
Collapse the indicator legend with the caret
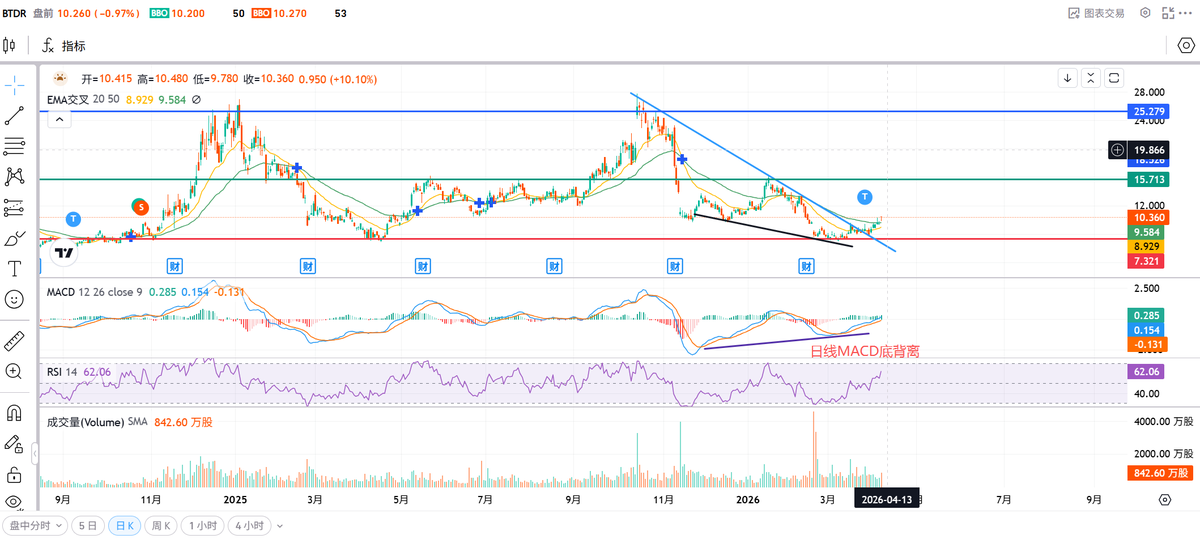pos(59,120)
